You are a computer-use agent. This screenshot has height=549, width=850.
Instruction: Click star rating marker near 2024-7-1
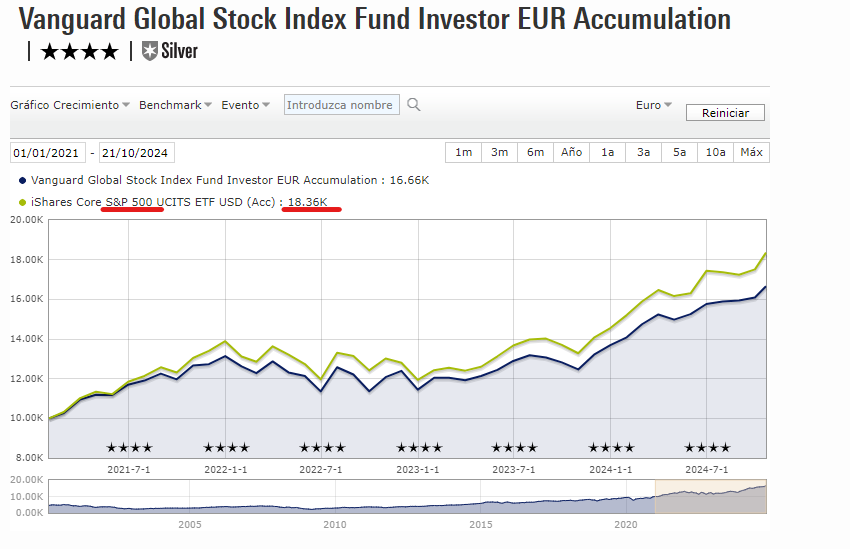(707, 448)
